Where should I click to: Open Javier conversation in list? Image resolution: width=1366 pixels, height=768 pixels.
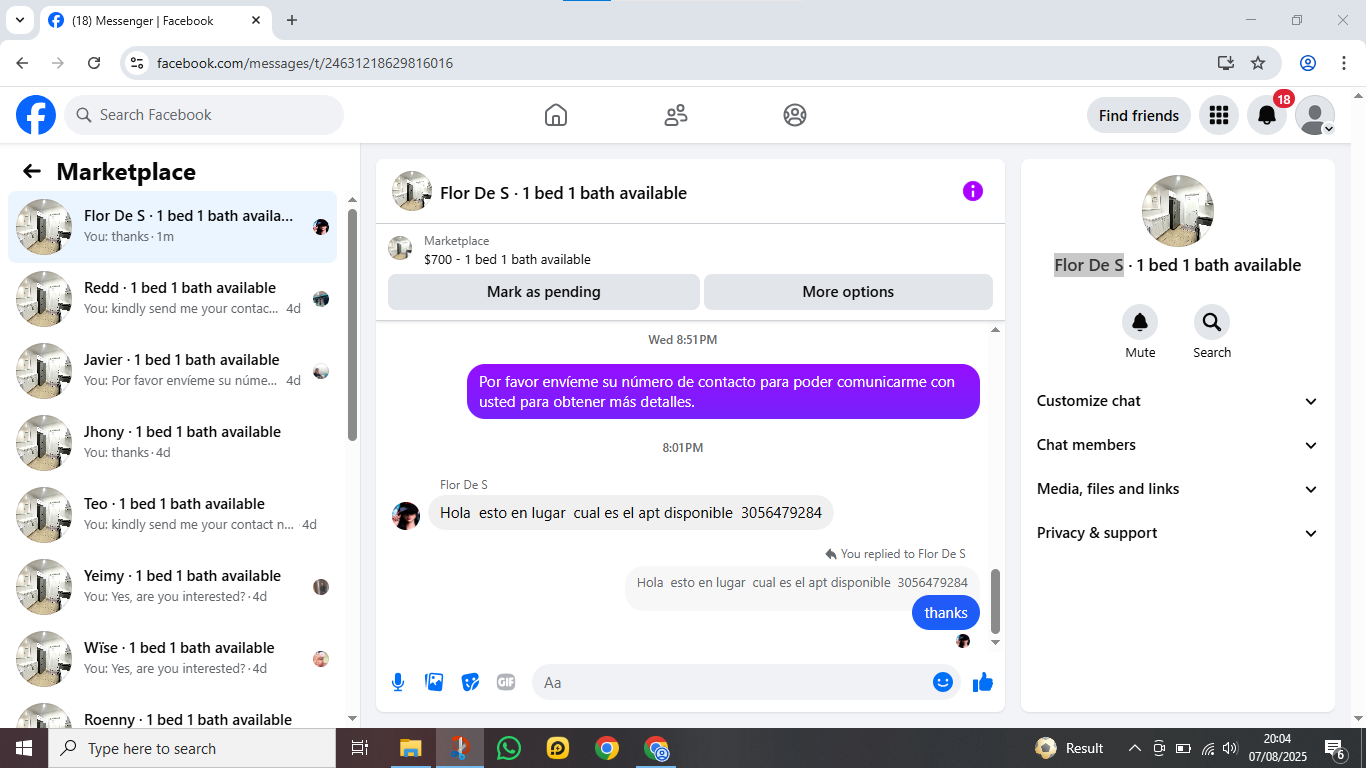pos(173,371)
